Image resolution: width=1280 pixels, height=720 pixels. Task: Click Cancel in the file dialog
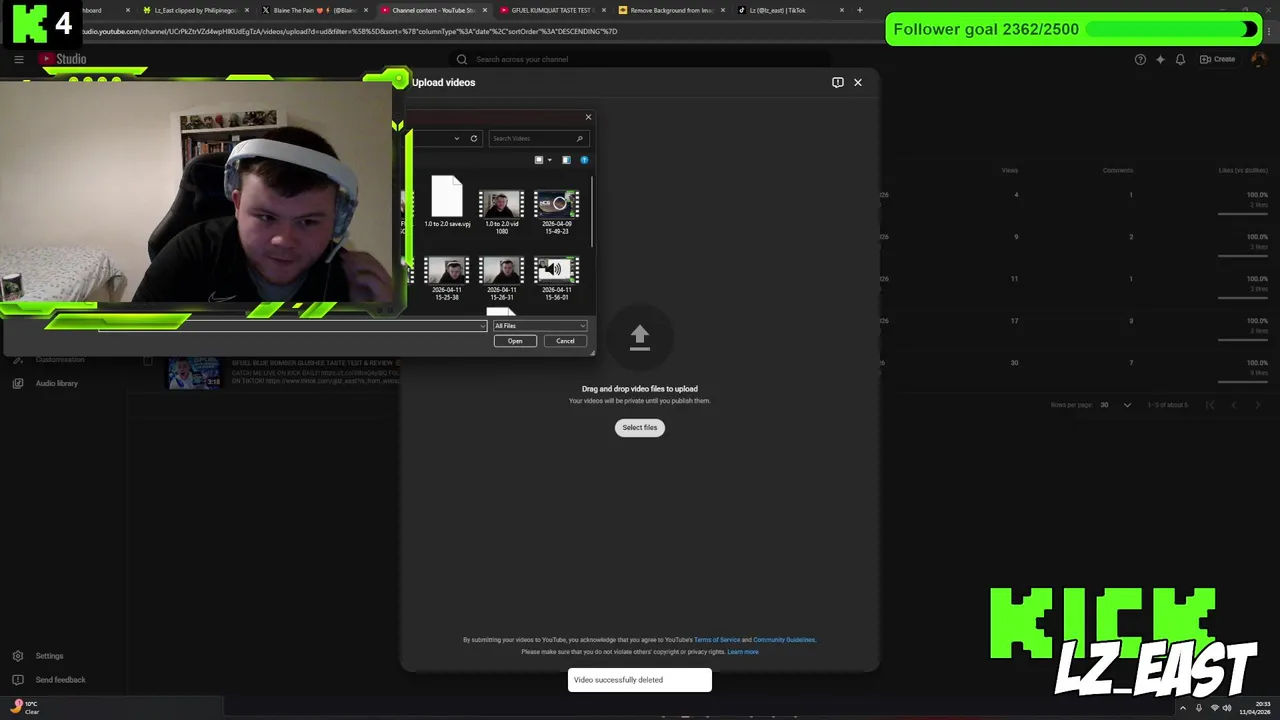pyautogui.click(x=566, y=341)
